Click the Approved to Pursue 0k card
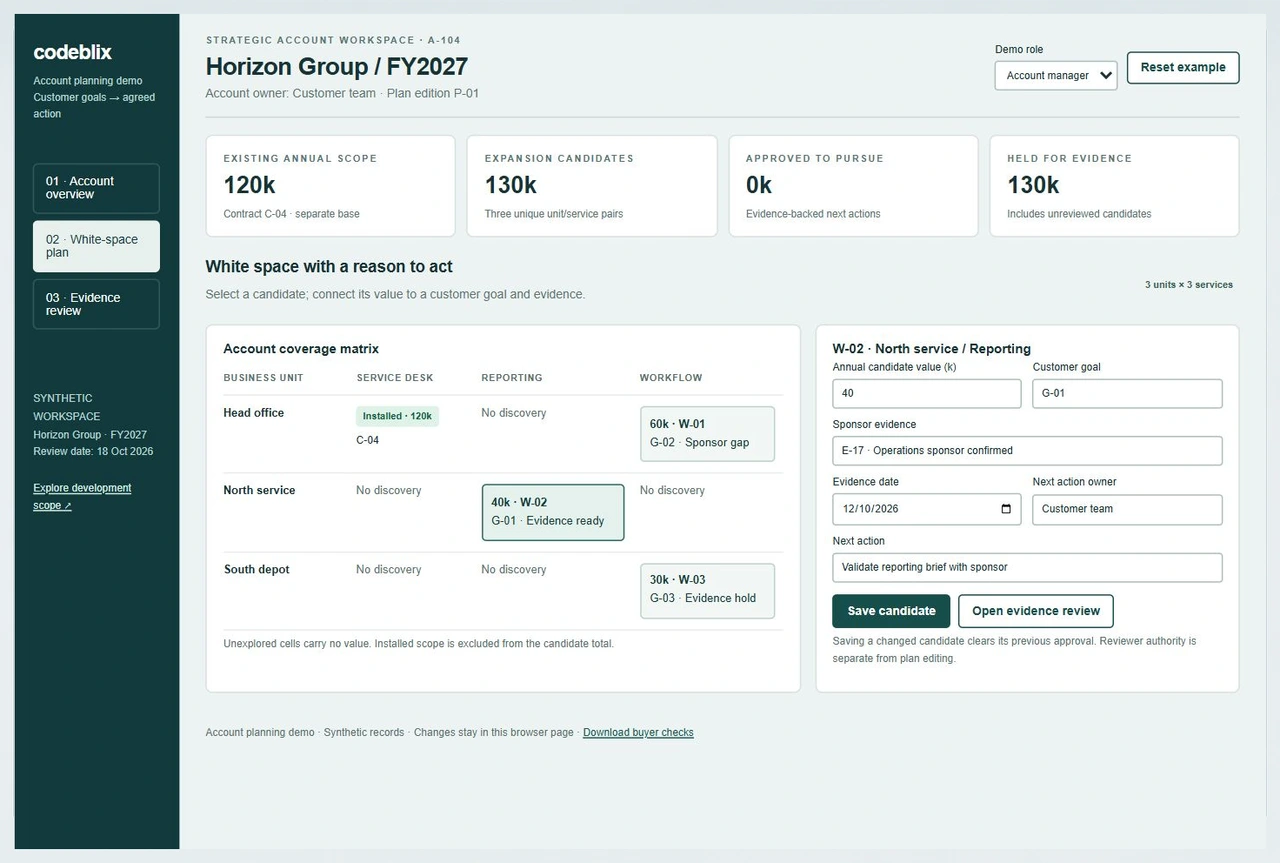Image resolution: width=1280 pixels, height=863 pixels. pos(853,186)
